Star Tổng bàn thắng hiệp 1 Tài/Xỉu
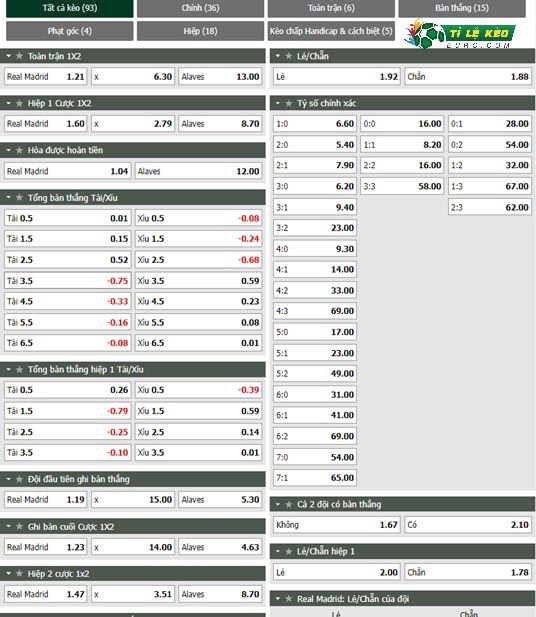This screenshot has width=536, height=617. tap(19, 369)
